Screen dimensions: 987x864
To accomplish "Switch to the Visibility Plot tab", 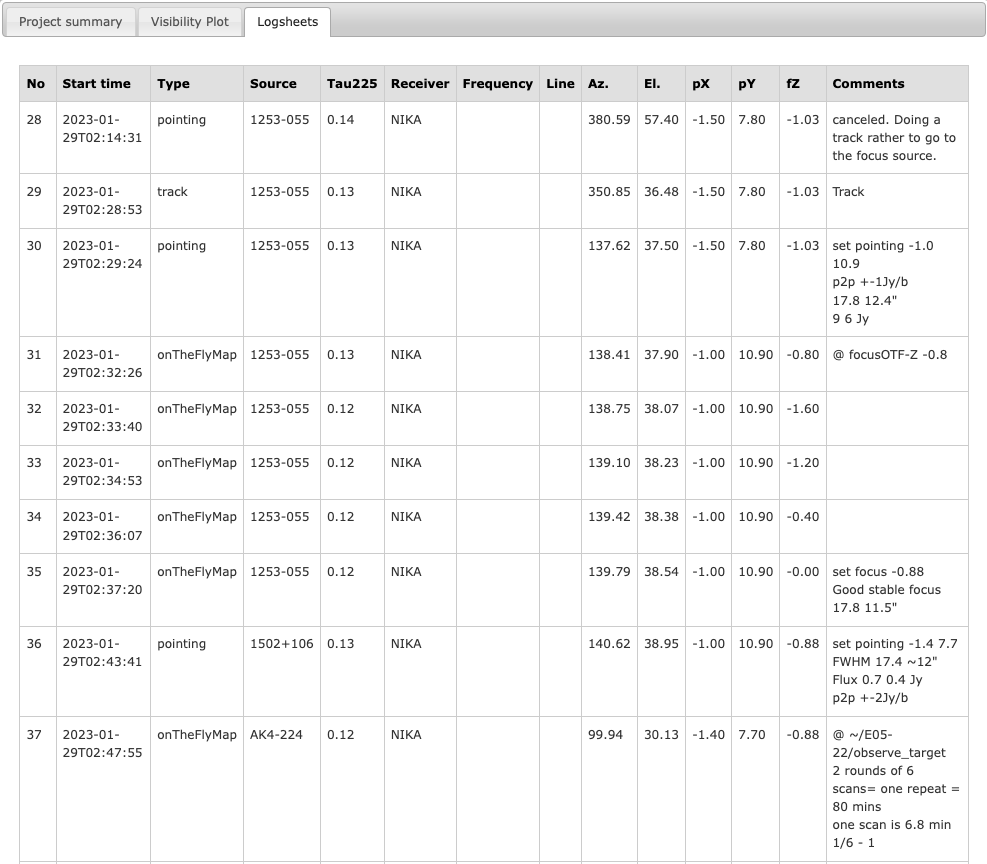I will [190, 21].
